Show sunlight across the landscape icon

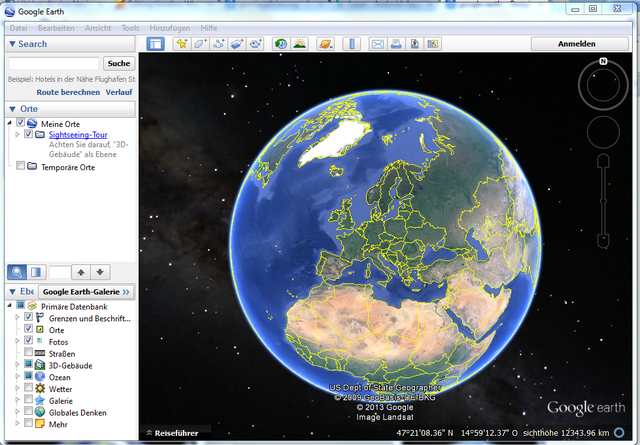[x=300, y=44]
